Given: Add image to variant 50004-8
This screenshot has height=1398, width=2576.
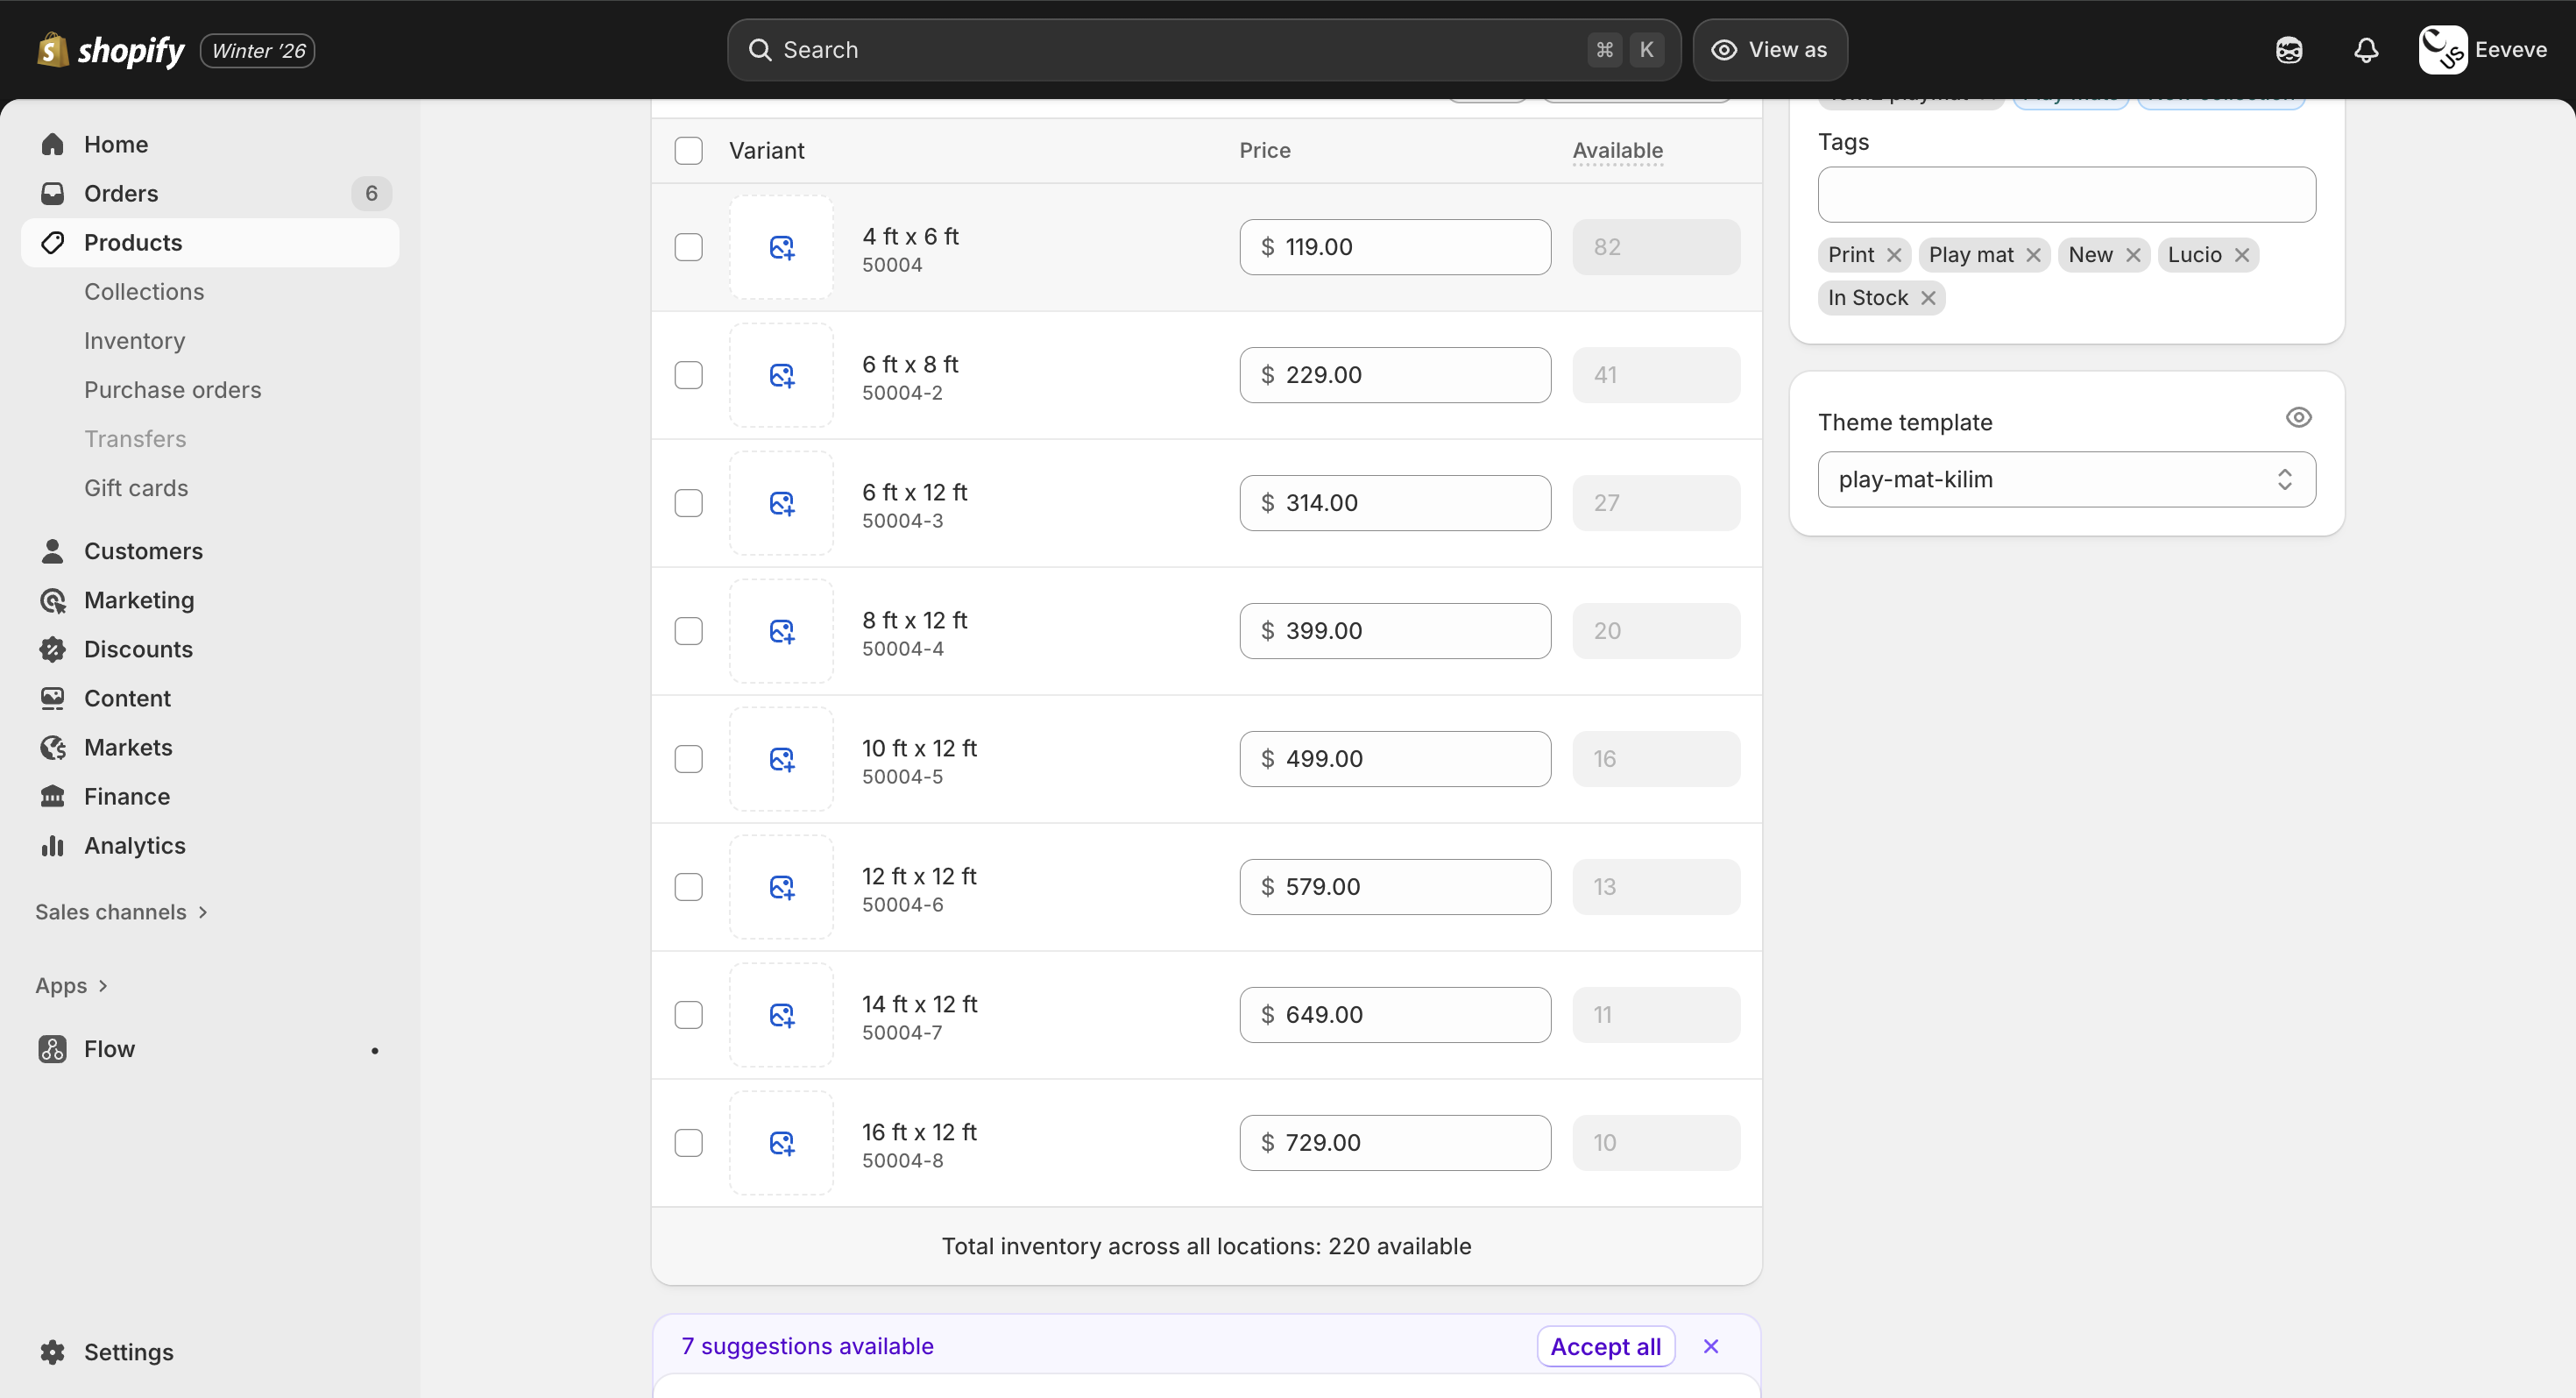Looking at the screenshot, I should (782, 1142).
